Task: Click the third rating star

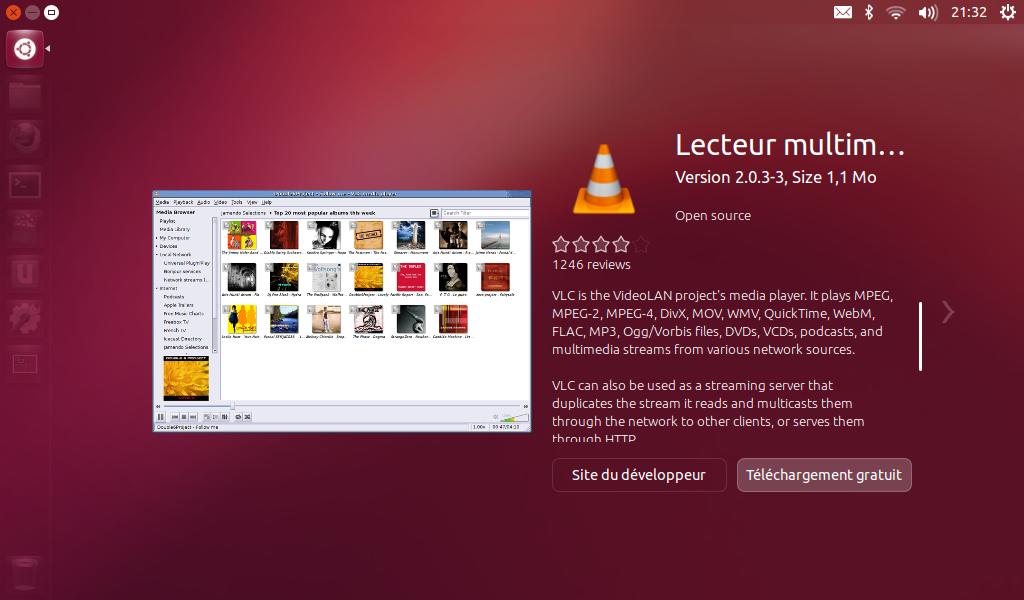Action: (601, 245)
